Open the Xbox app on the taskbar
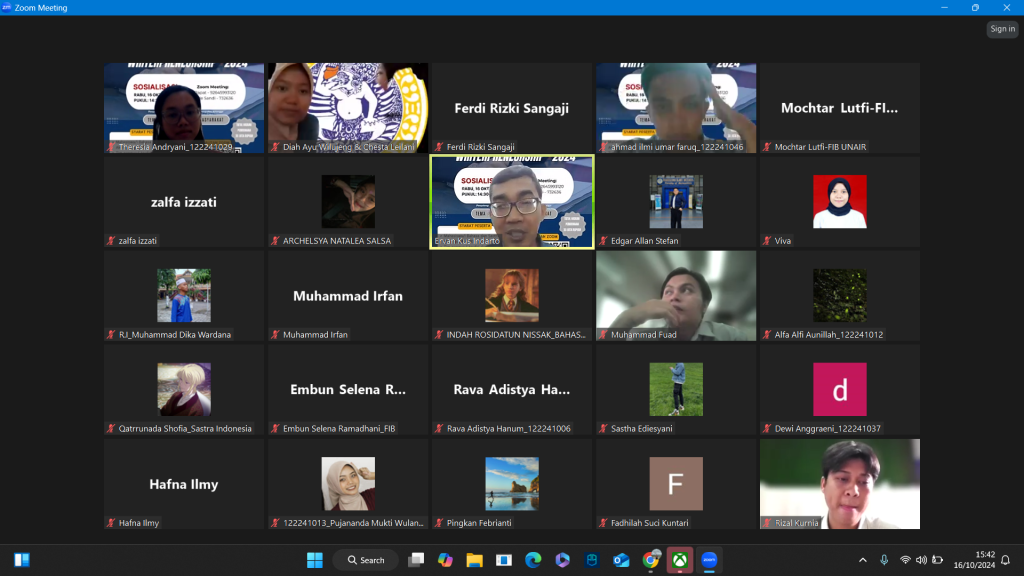This screenshot has height=576, width=1024. pos(680,560)
